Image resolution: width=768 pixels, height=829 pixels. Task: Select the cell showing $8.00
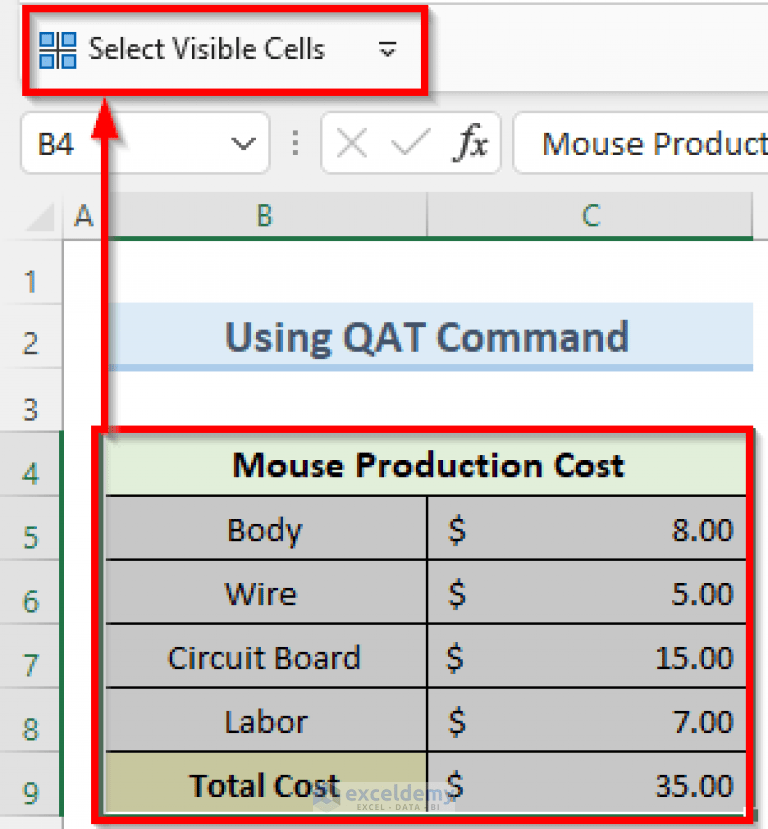coord(590,530)
